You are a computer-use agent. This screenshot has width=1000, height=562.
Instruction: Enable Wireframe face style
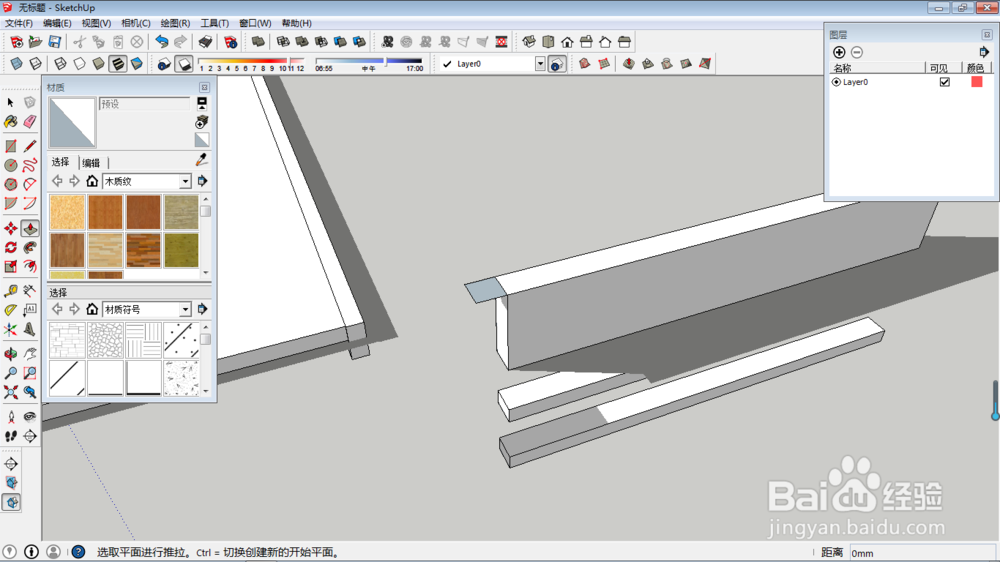coord(60,64)
